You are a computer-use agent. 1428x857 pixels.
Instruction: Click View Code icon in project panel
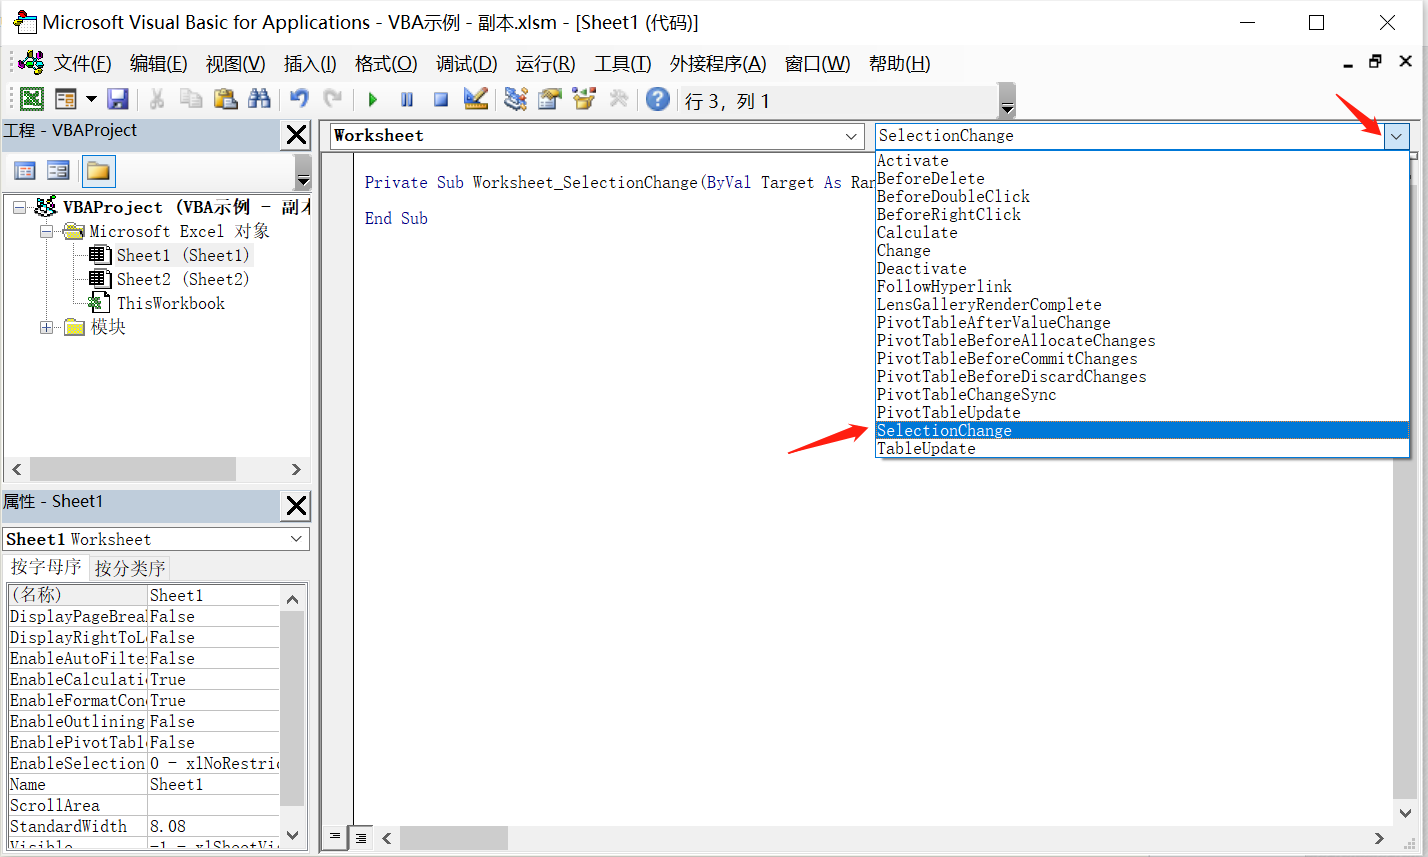[x=23, y=171]
